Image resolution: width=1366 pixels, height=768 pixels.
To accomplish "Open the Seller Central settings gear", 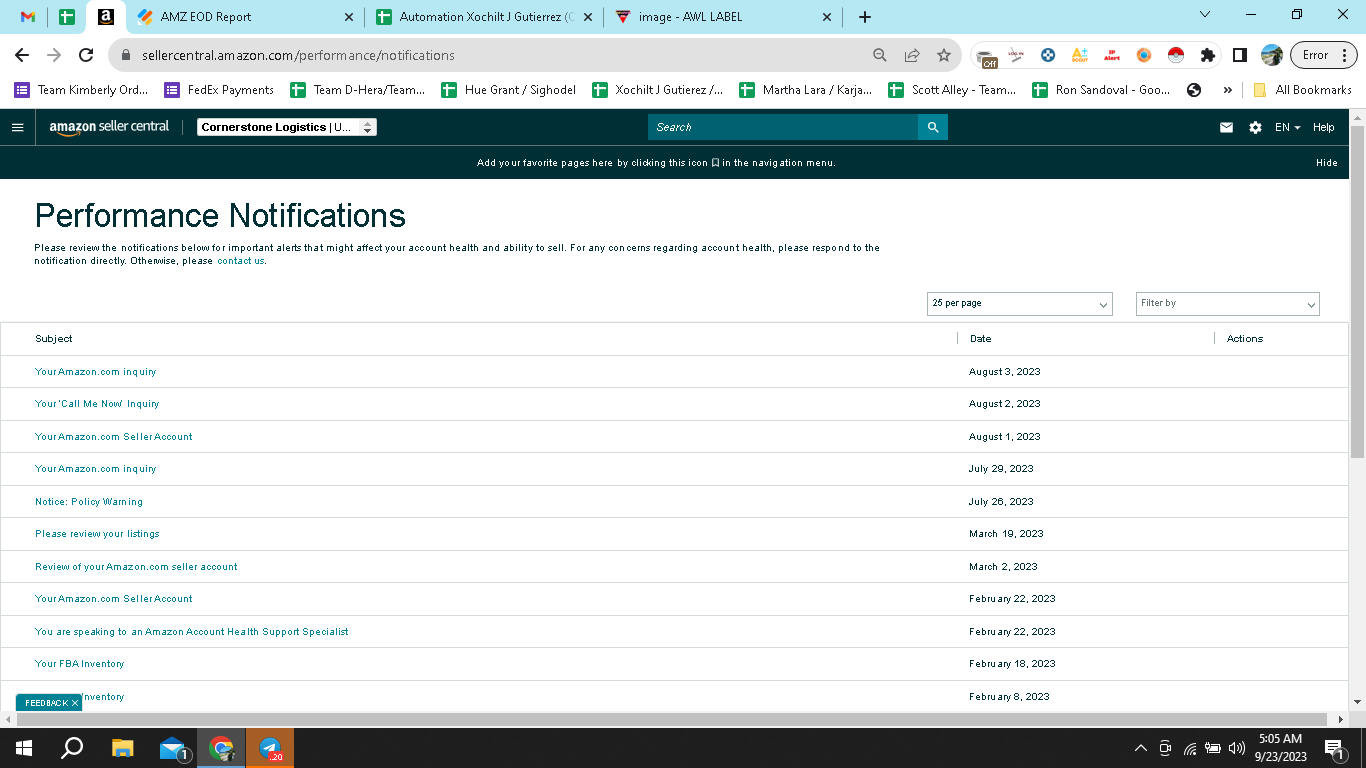I will [x=1255, y=127].
